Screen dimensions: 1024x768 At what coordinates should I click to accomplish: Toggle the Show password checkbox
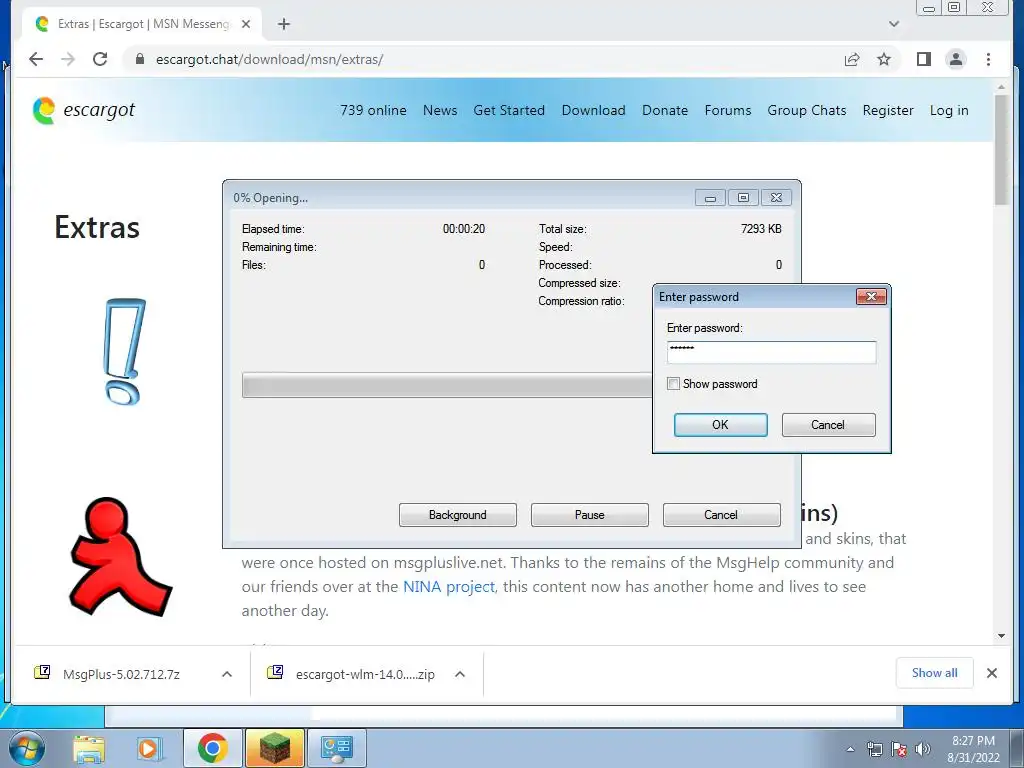[x=673, y=384]
